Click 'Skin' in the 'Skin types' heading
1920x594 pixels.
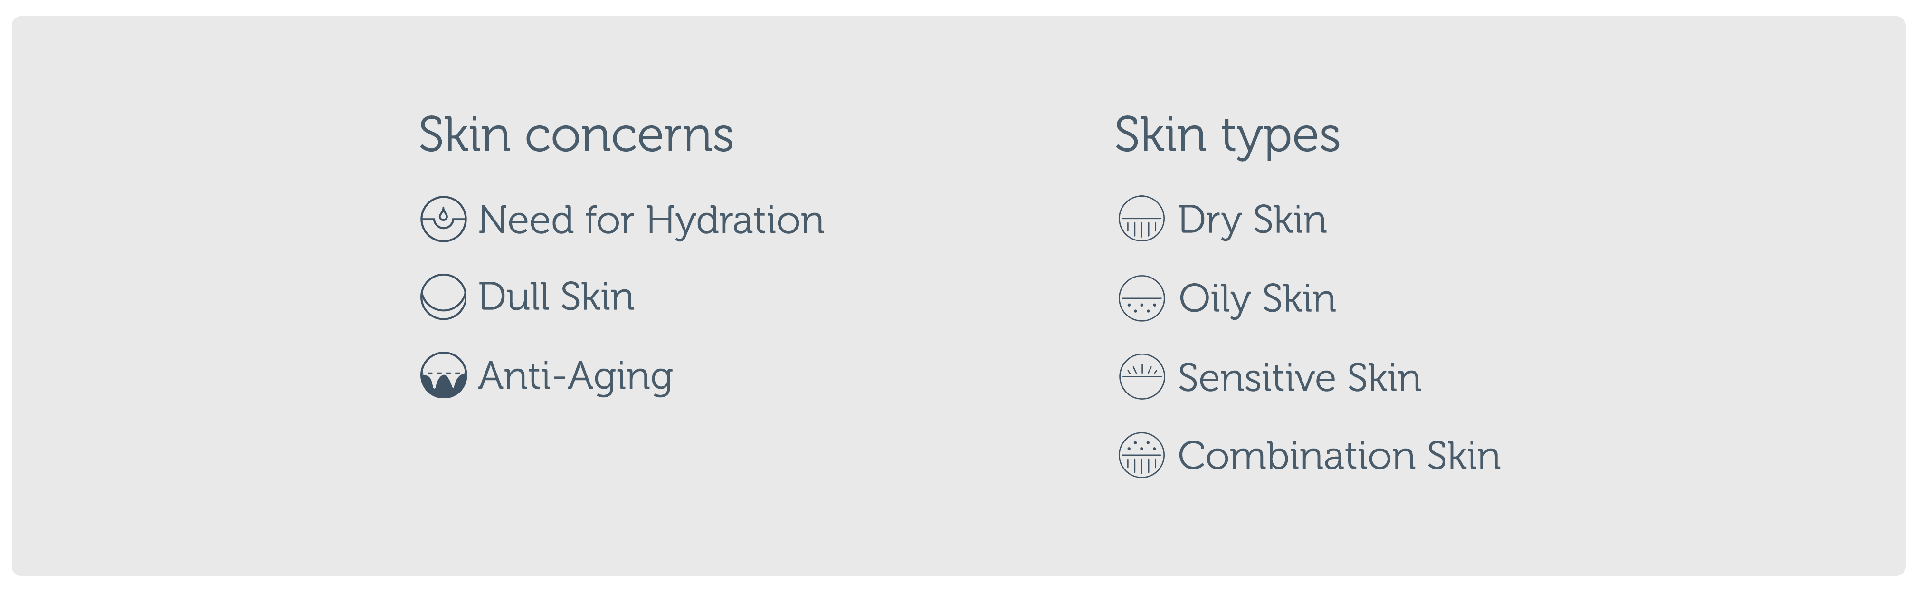tap(1160, 135)
